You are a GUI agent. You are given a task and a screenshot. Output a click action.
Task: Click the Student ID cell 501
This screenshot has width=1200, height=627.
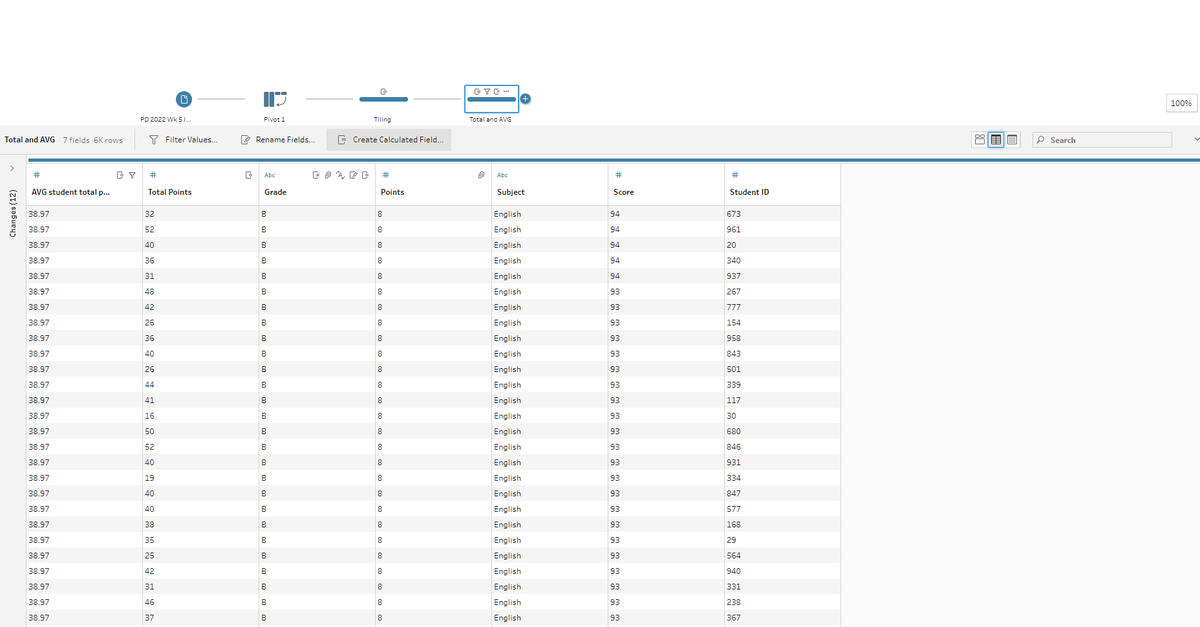click(x=783, y=369)
